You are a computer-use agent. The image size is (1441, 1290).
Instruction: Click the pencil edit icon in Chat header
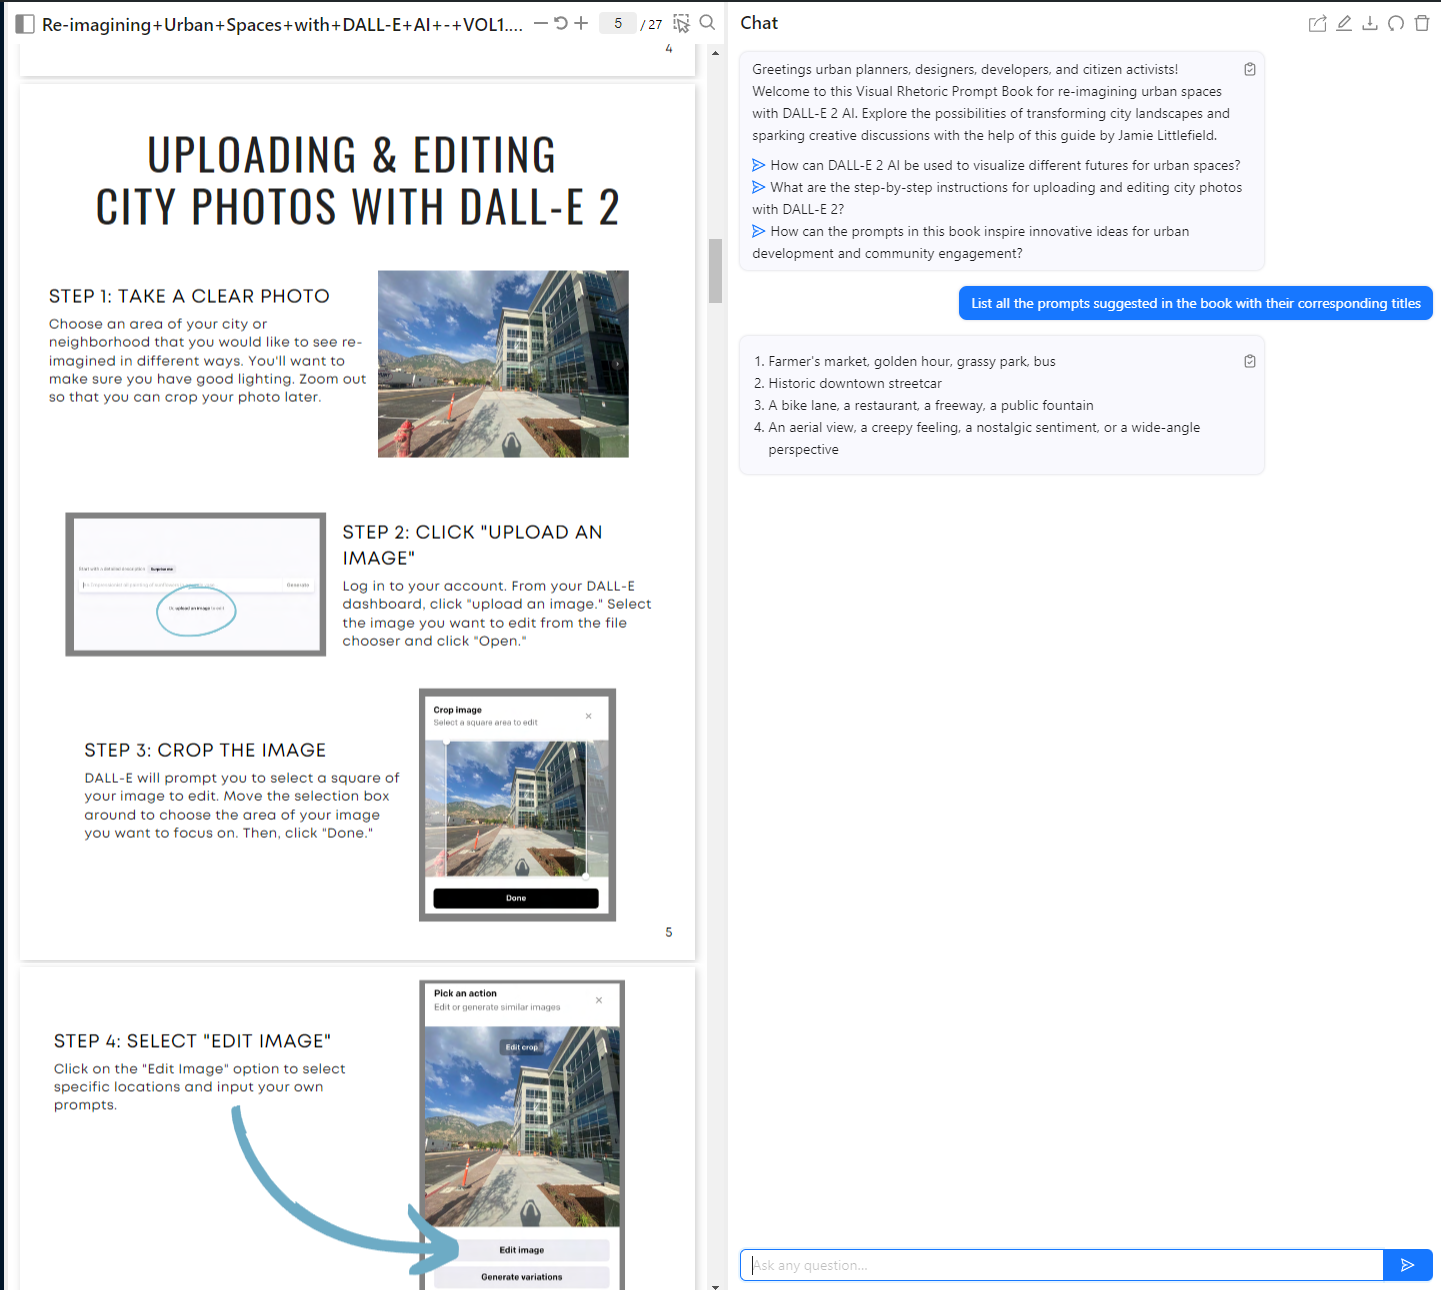pyautogui.click(x=1344, y=23)
